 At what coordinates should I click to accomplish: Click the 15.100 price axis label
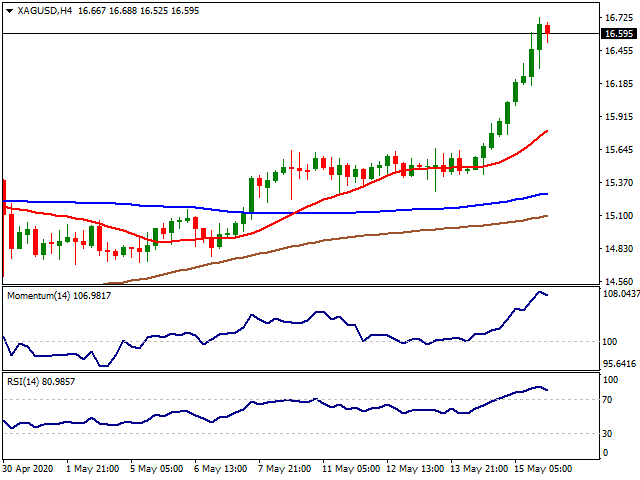[x=618, y=216]
